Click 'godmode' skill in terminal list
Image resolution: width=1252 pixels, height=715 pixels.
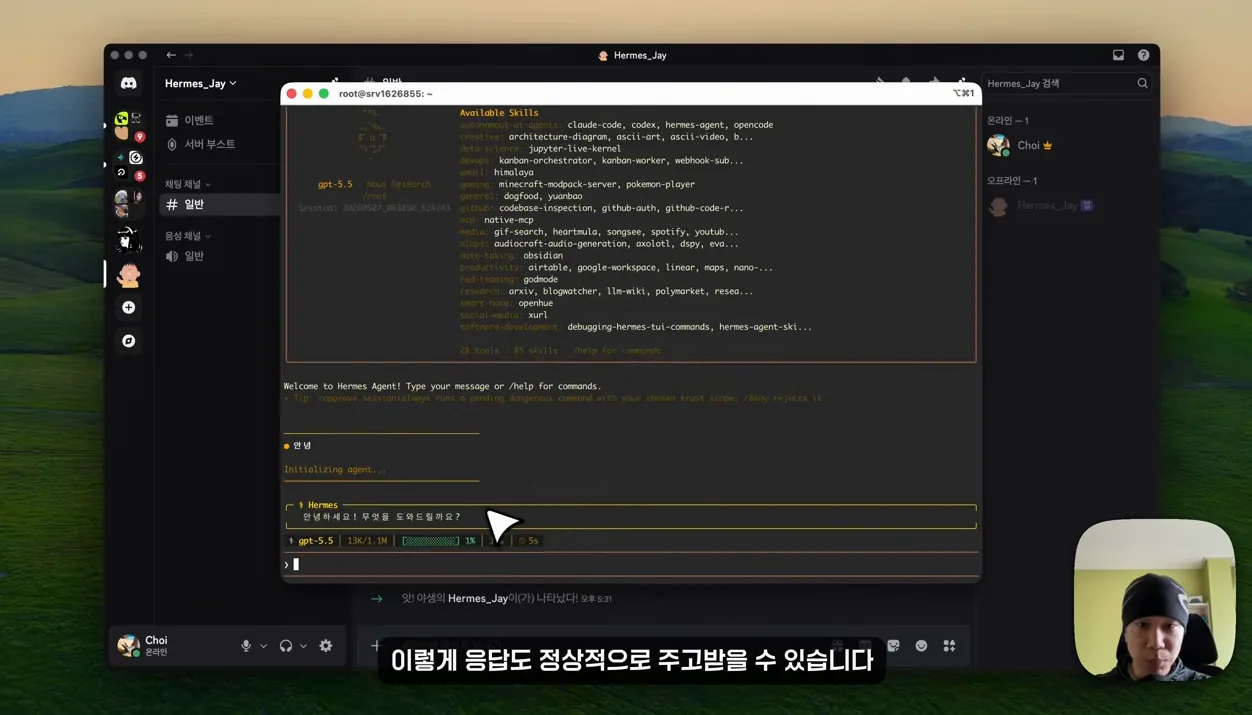click(x=540, y=280)
